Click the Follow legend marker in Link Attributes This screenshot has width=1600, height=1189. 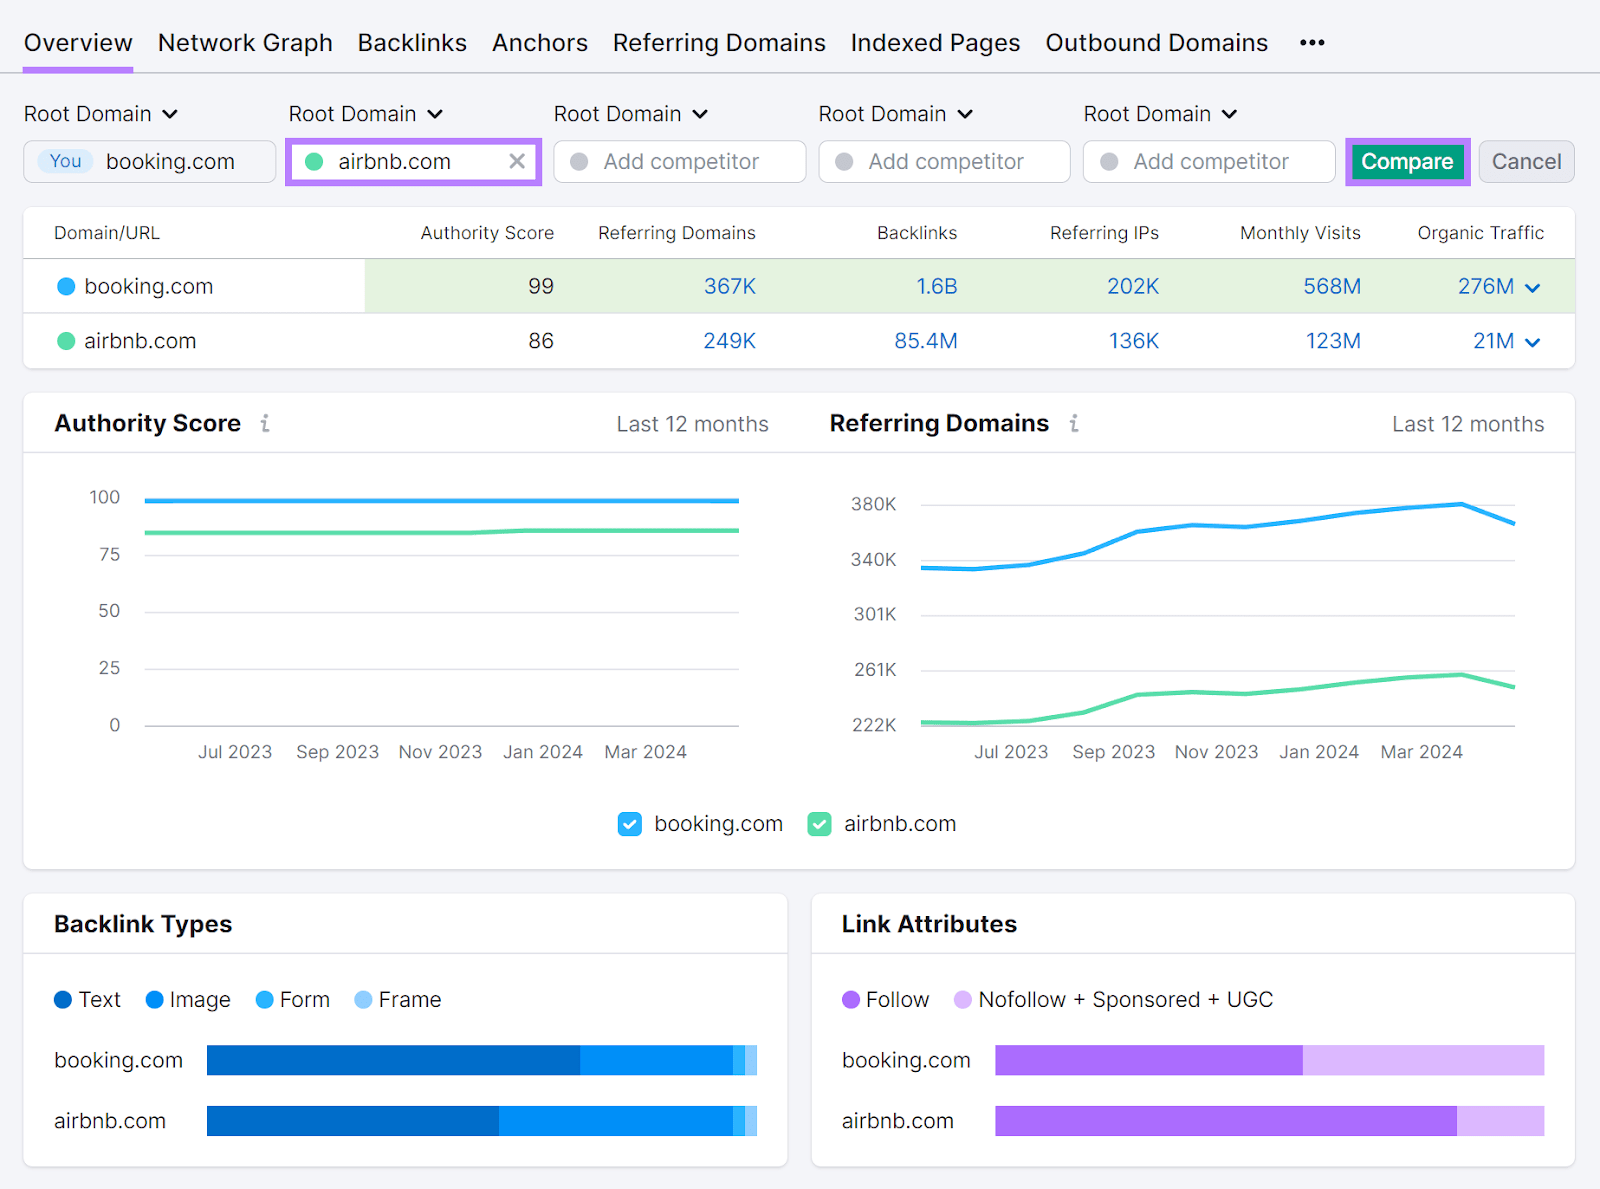click(851, 999)
